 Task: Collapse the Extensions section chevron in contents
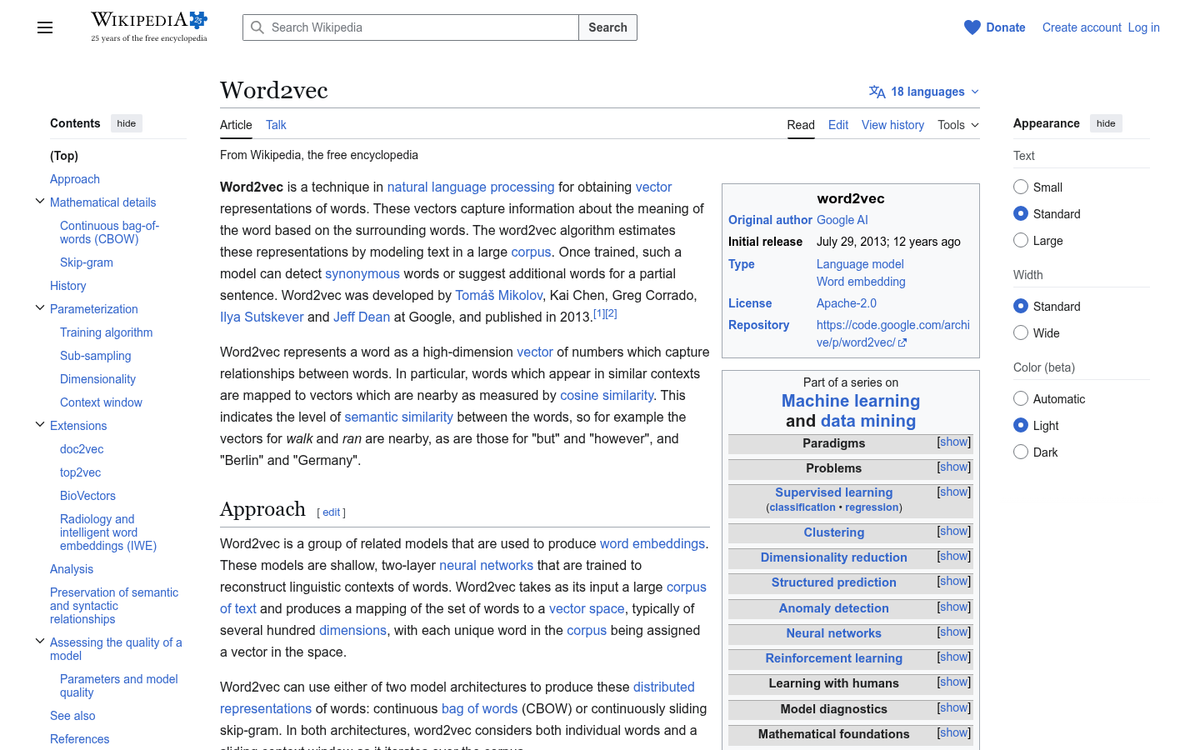click(x=40, y=425)
